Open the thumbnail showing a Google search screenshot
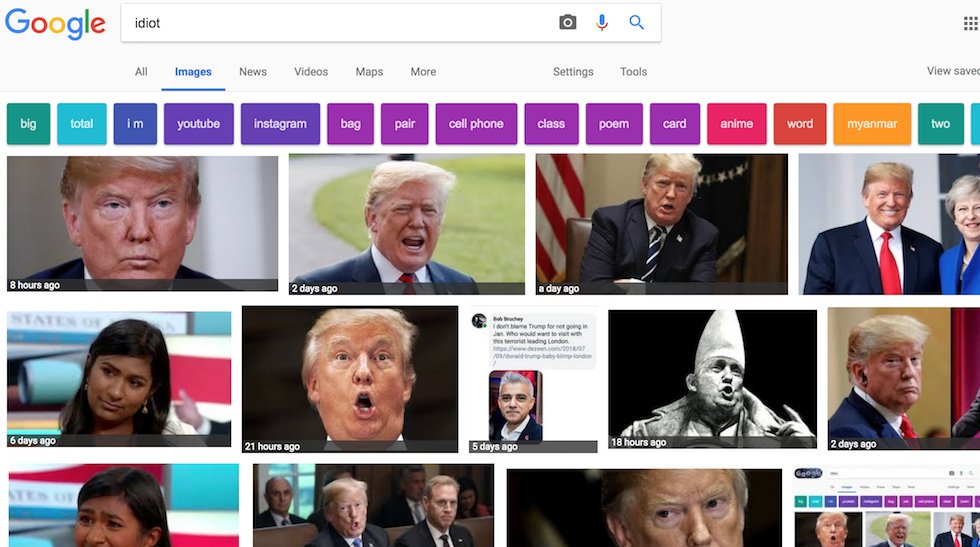 pos(886,507)
